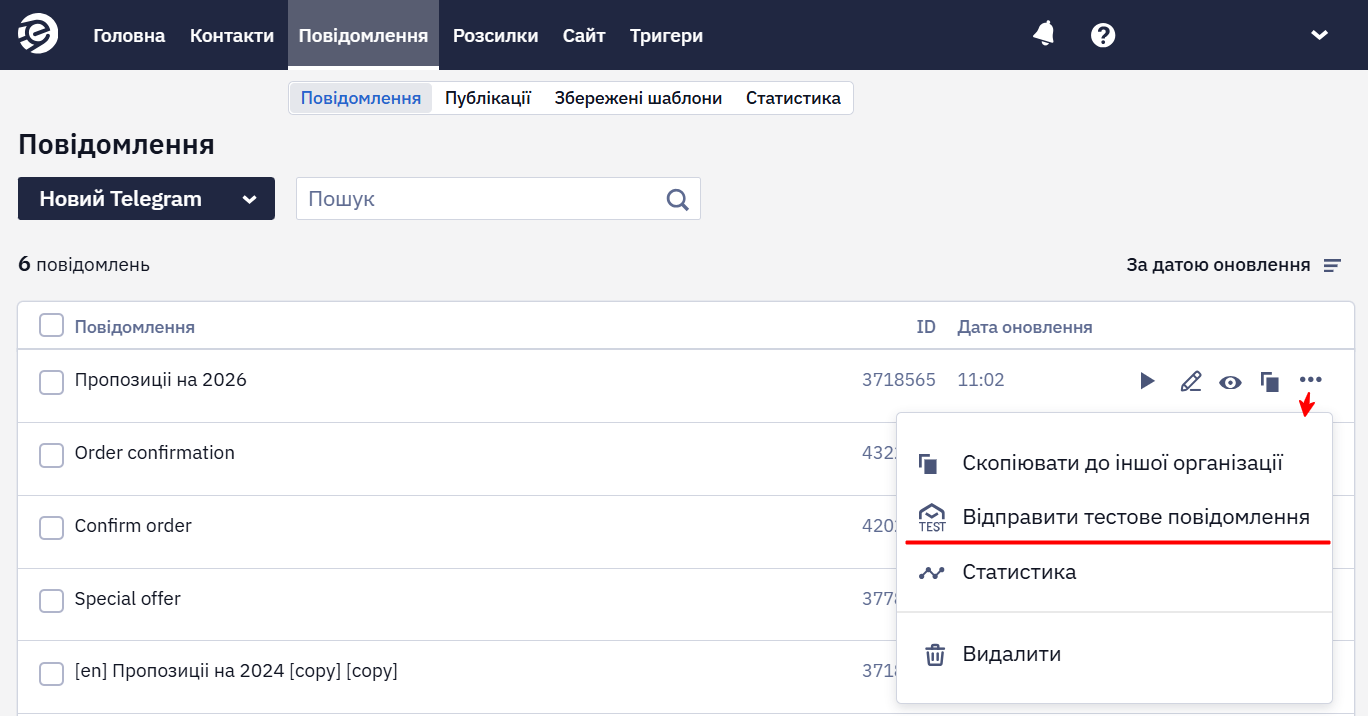Expand the account menu chevron
Screen dimensions: 1368x716
1319,35
